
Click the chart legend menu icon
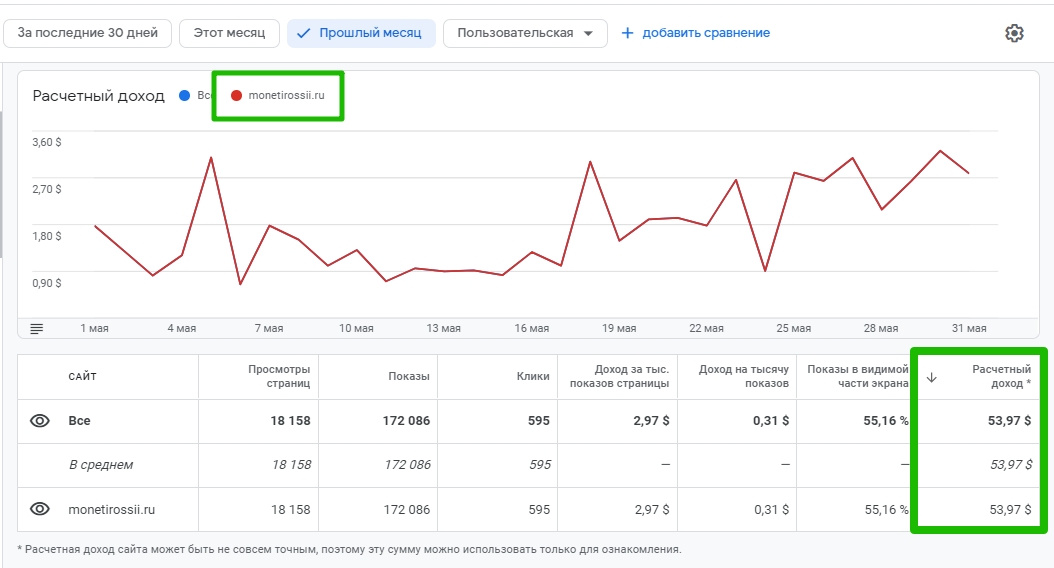[x=37, y=328]
